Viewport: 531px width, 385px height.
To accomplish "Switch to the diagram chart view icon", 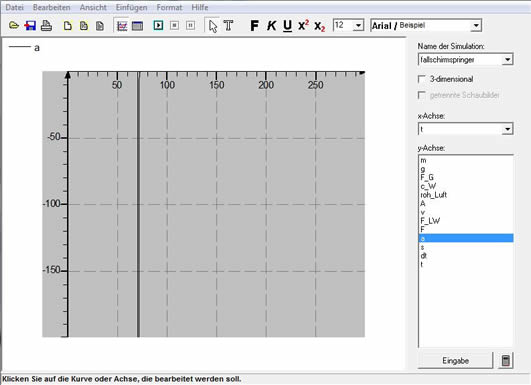I will coord(122,26).
